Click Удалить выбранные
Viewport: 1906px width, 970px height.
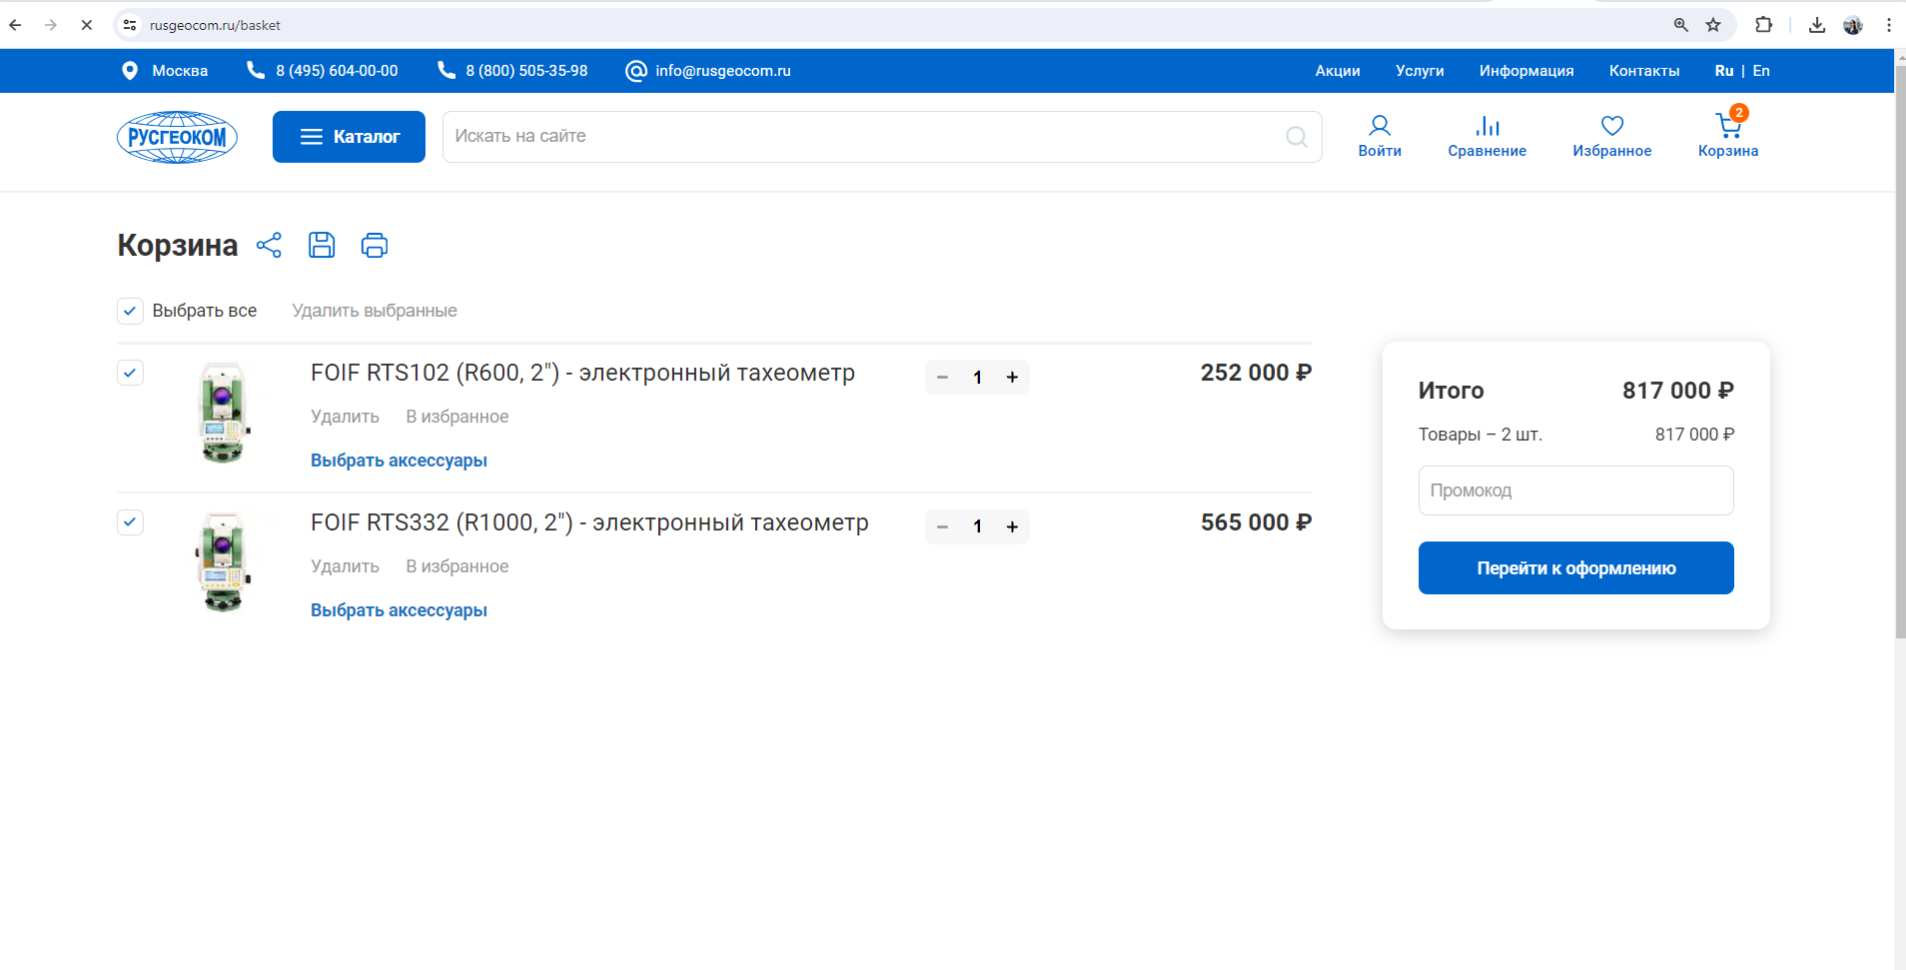coord(374,311)
